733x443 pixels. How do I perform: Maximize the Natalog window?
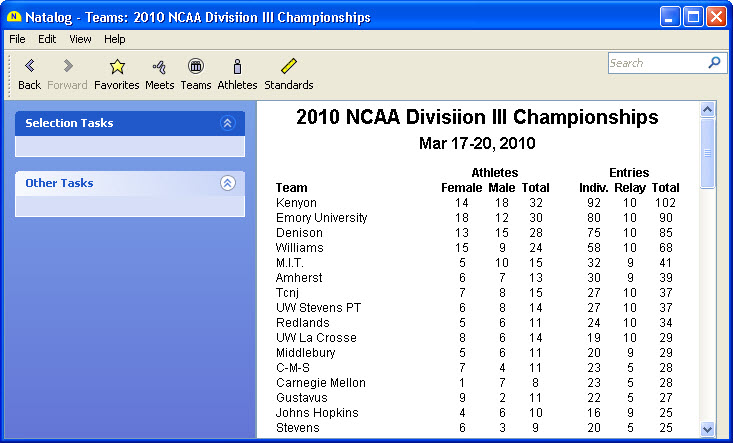click(693, 17)
